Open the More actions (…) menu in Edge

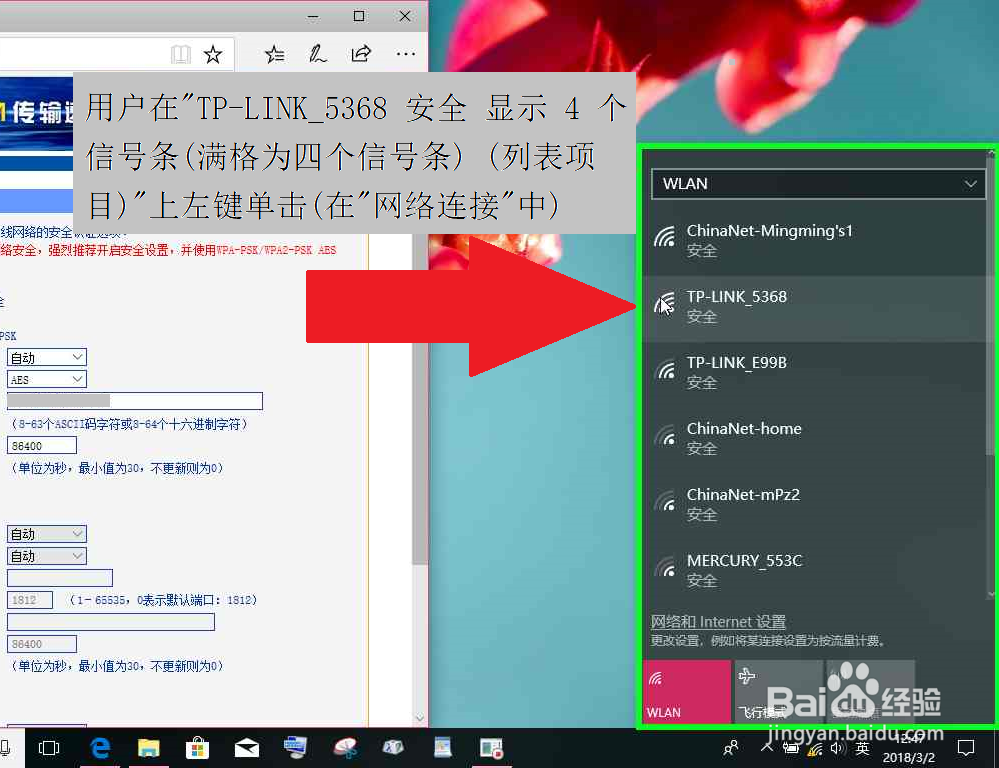click(404, 55)
